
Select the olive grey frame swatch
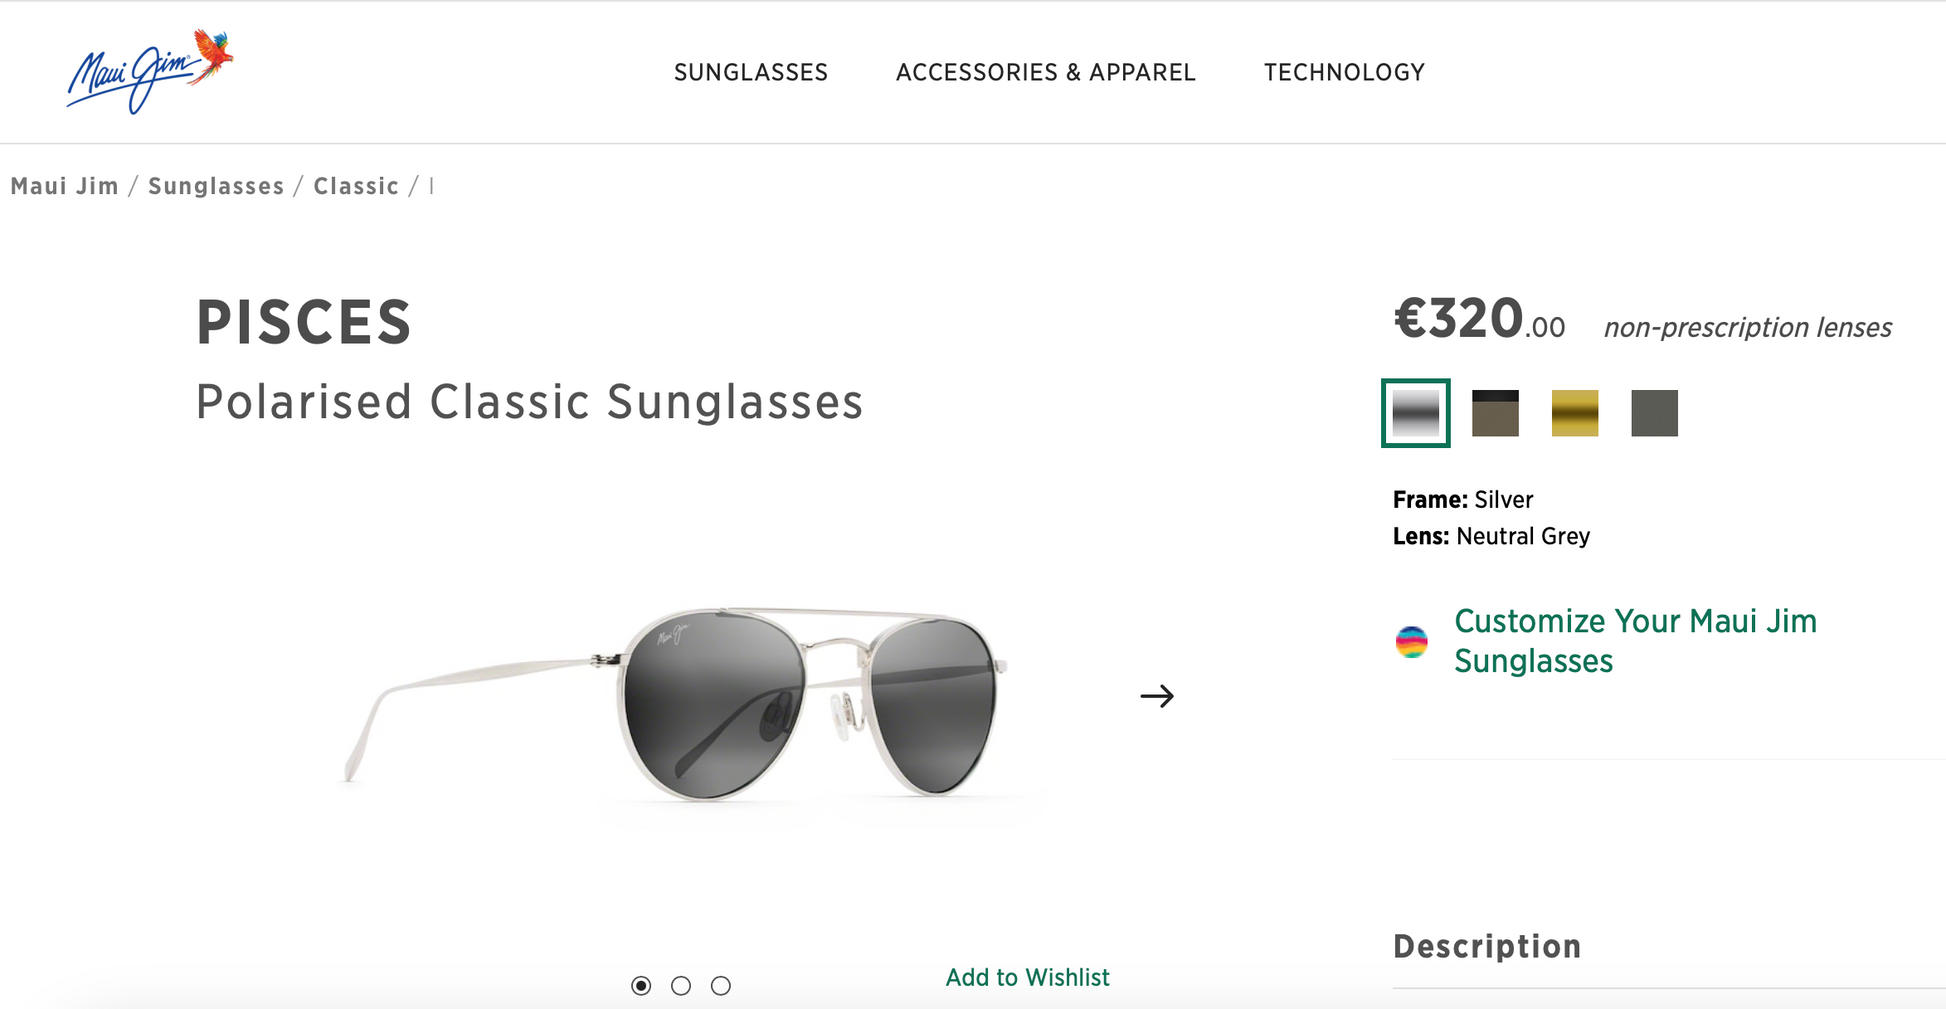[1653, 412]
